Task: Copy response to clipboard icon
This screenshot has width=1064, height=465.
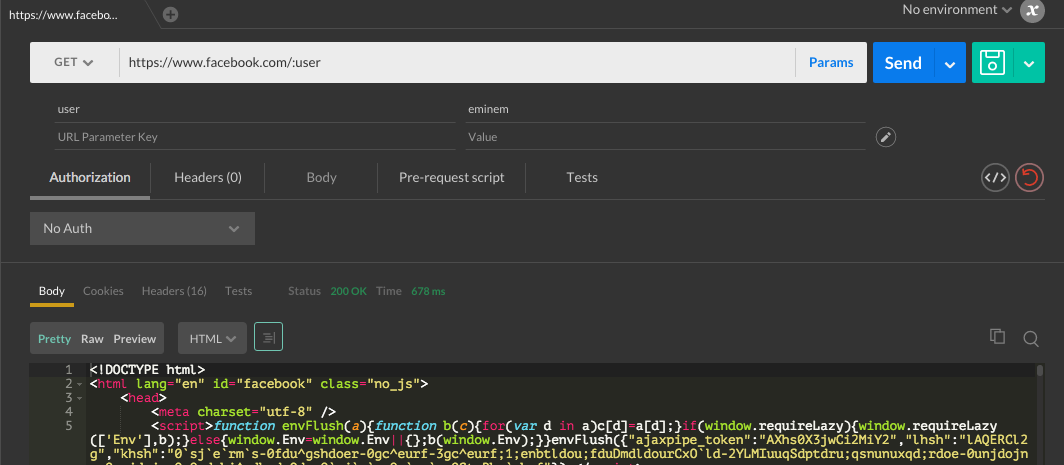Action: tap(997, 337)
